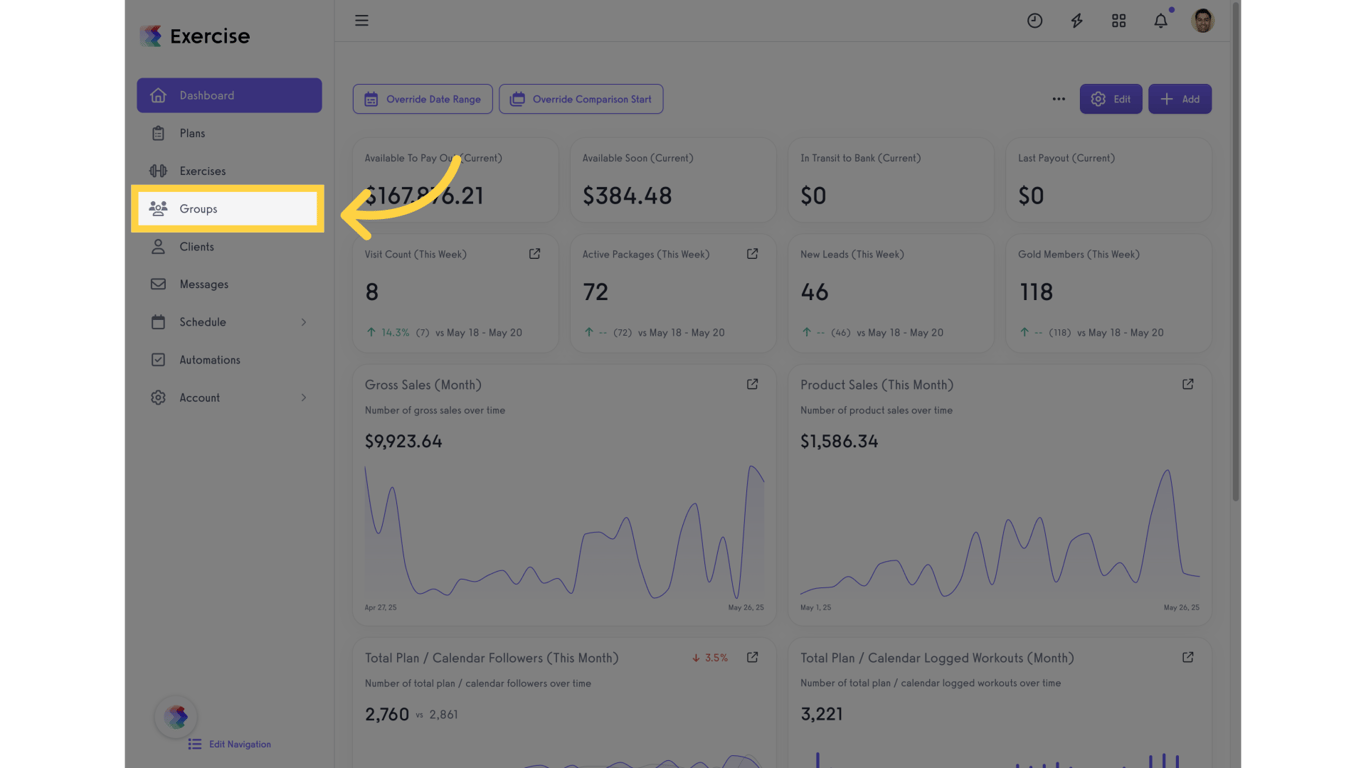Go to Dashboard in sidebar
1366x768 pixels.
[229, 95]
